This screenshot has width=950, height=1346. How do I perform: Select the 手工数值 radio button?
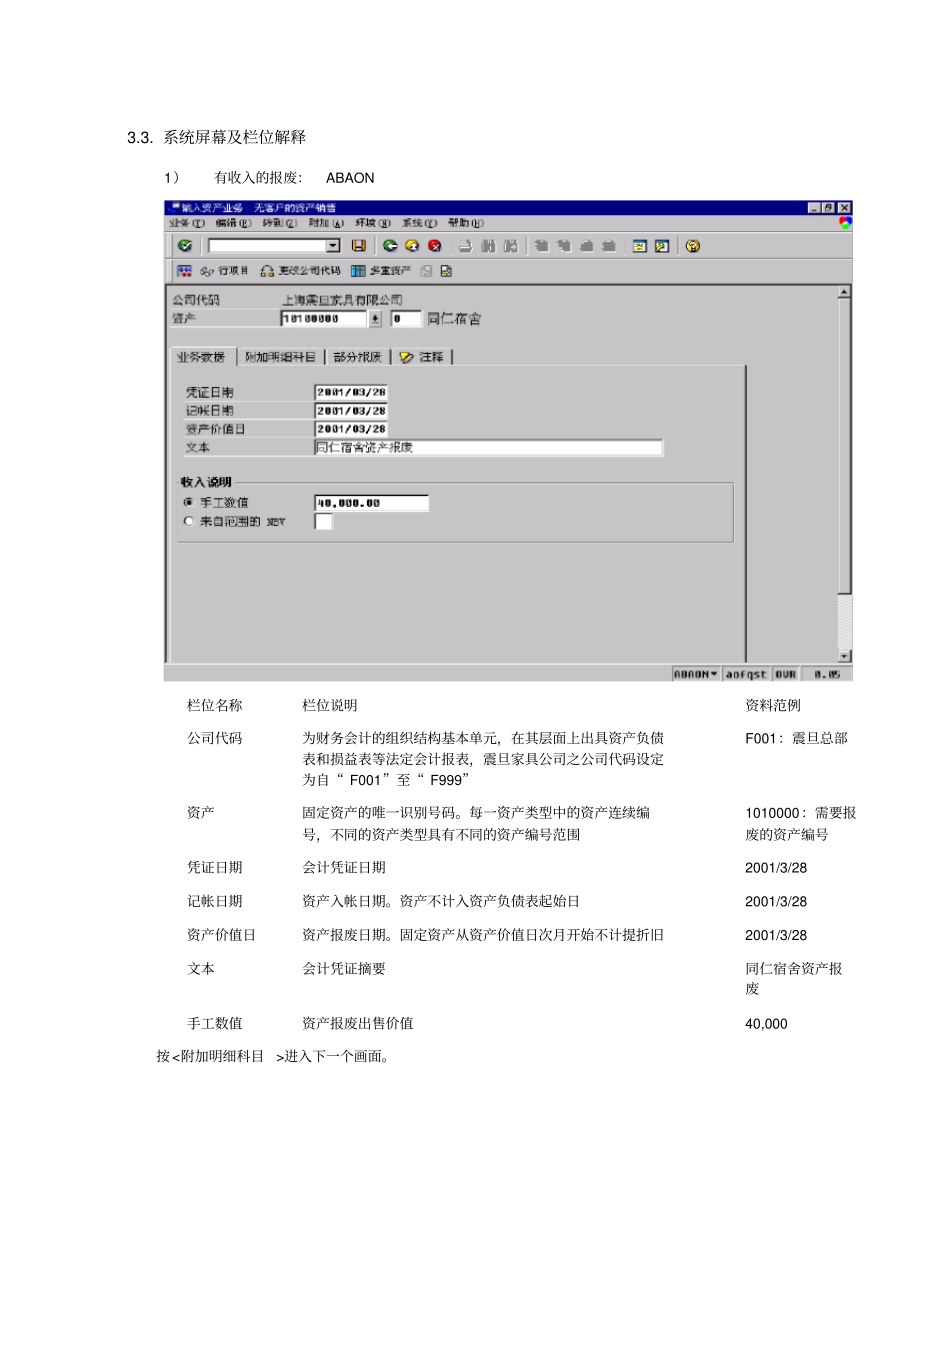point(188,502)
